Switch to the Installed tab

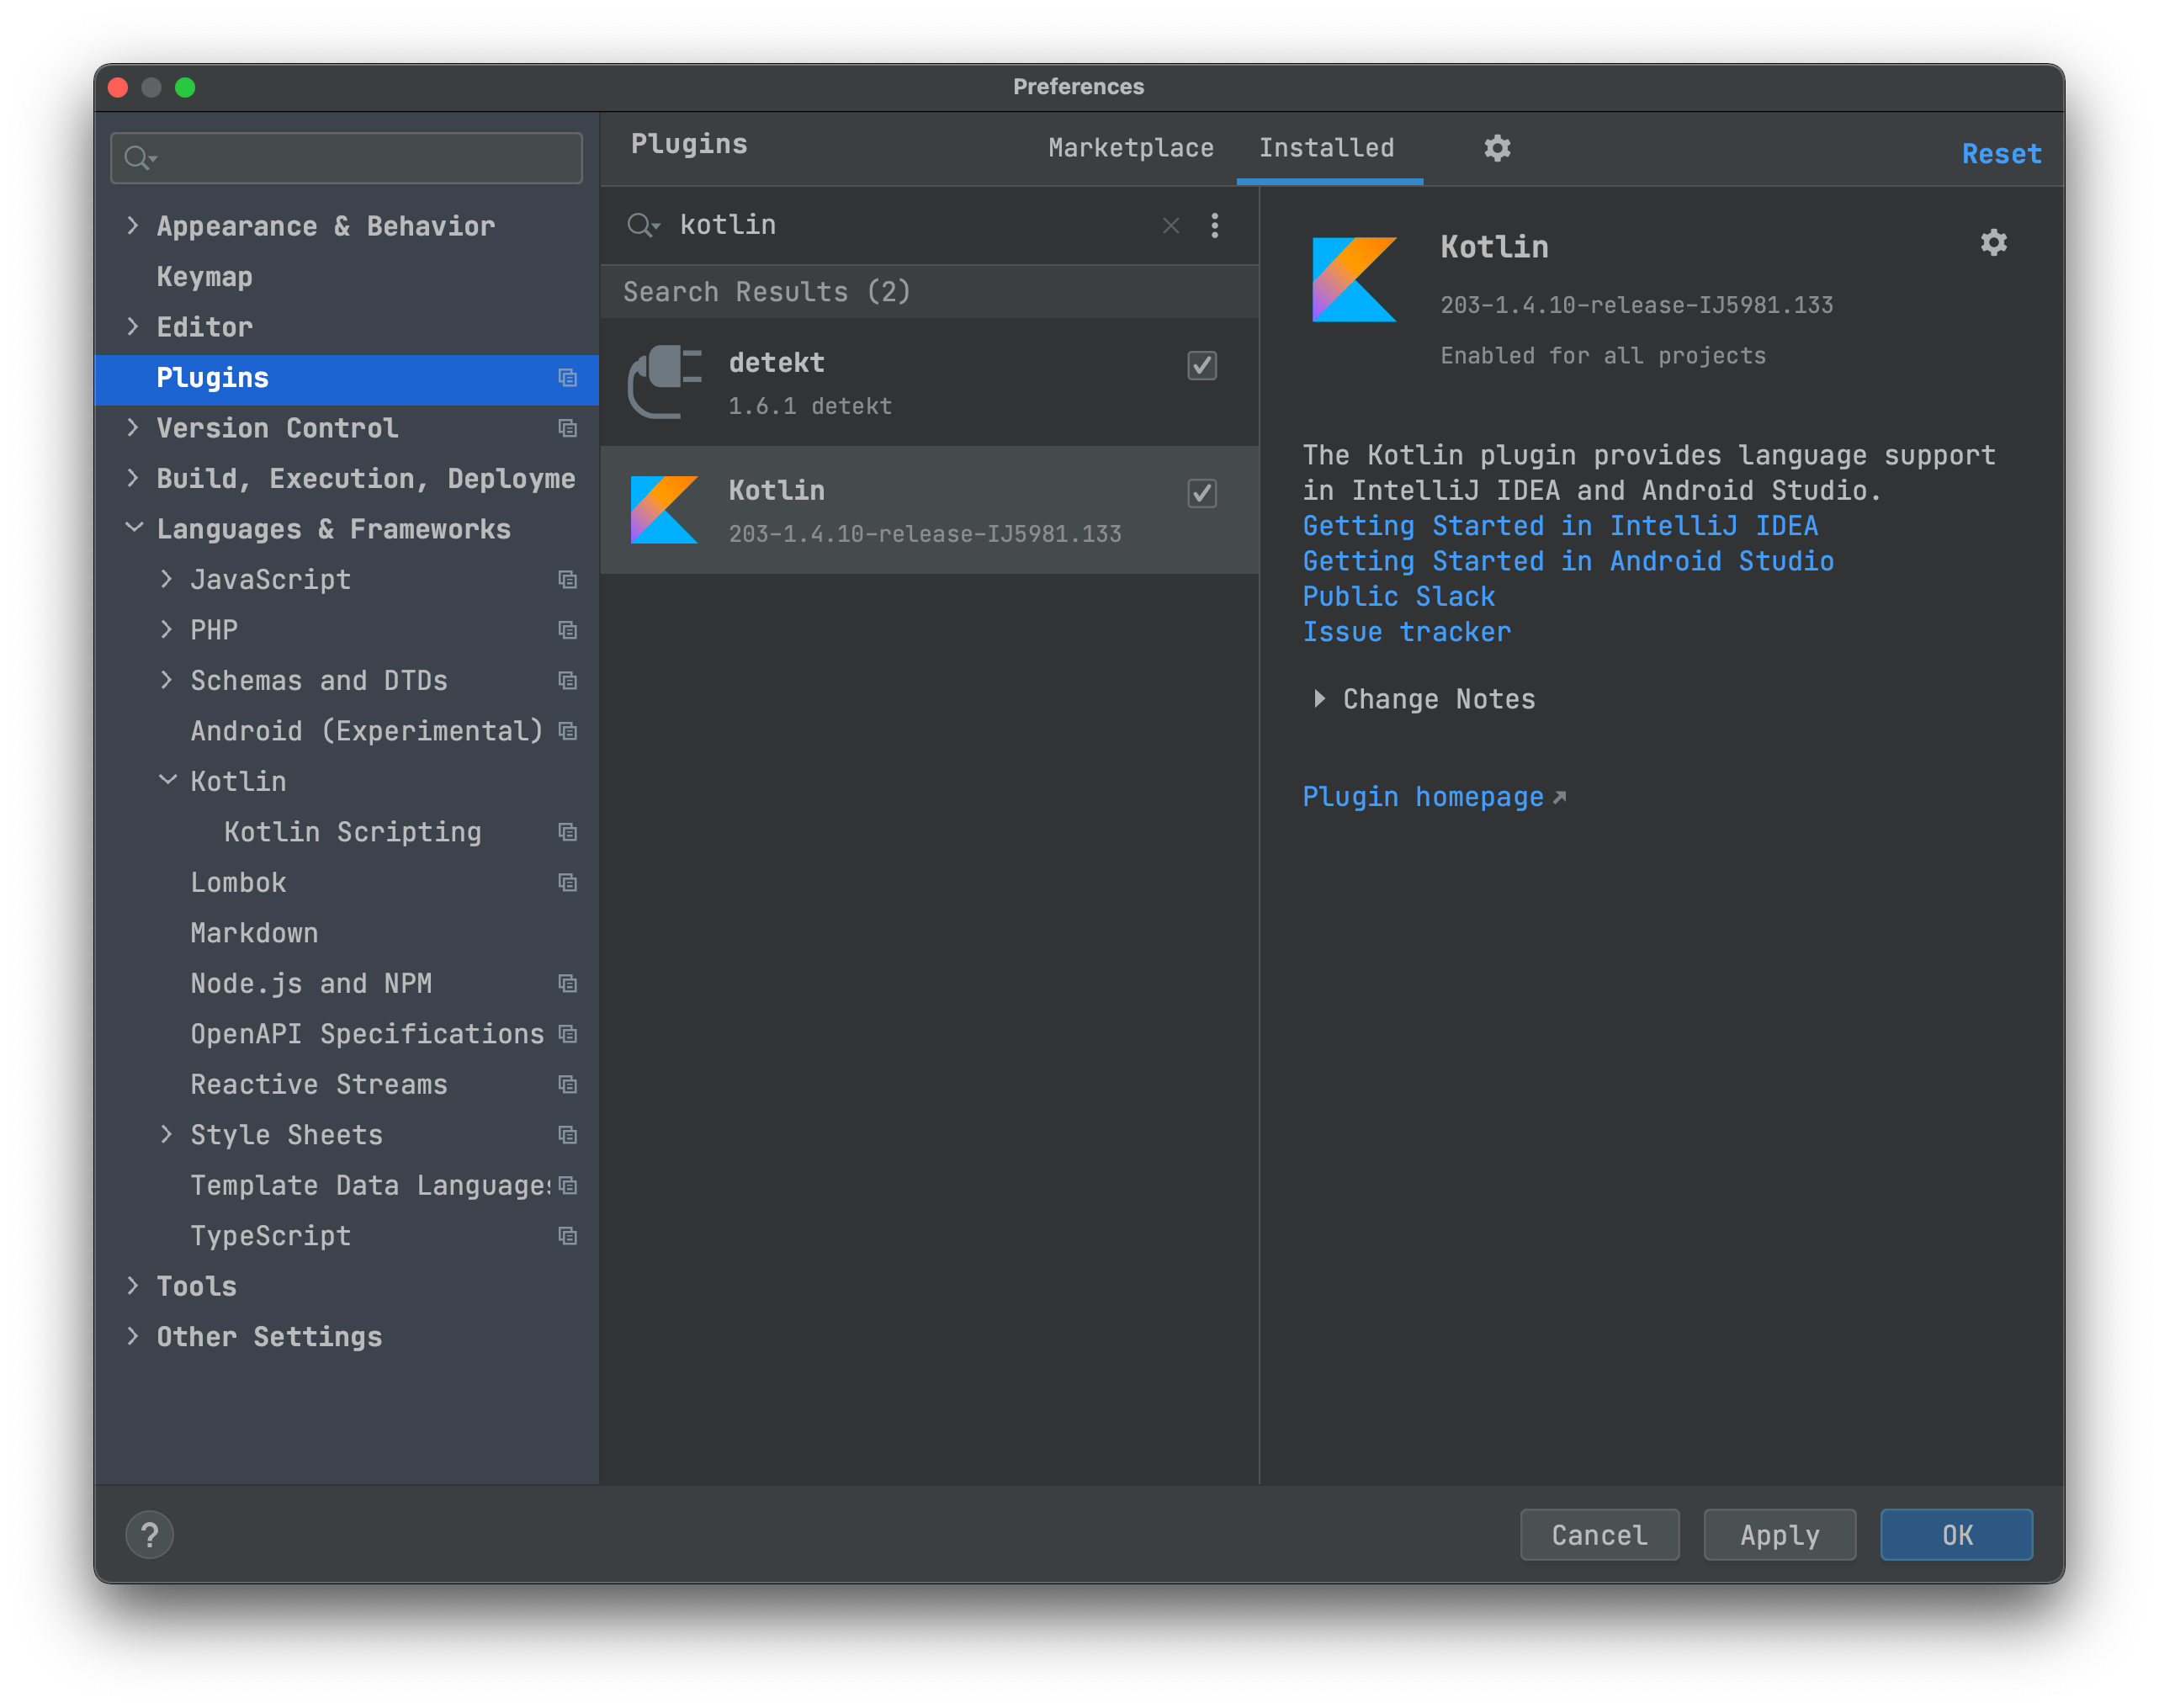click(1326, 148)
